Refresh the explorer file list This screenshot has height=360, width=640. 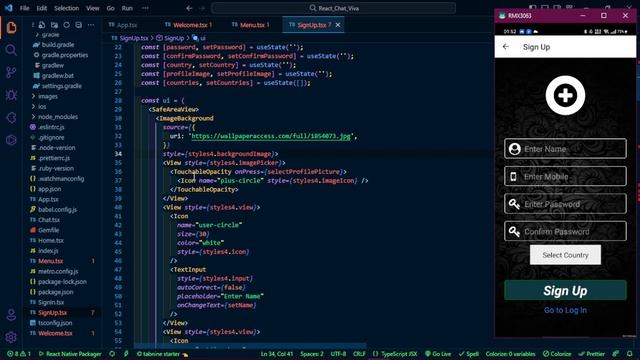click(x=67, y=25)
